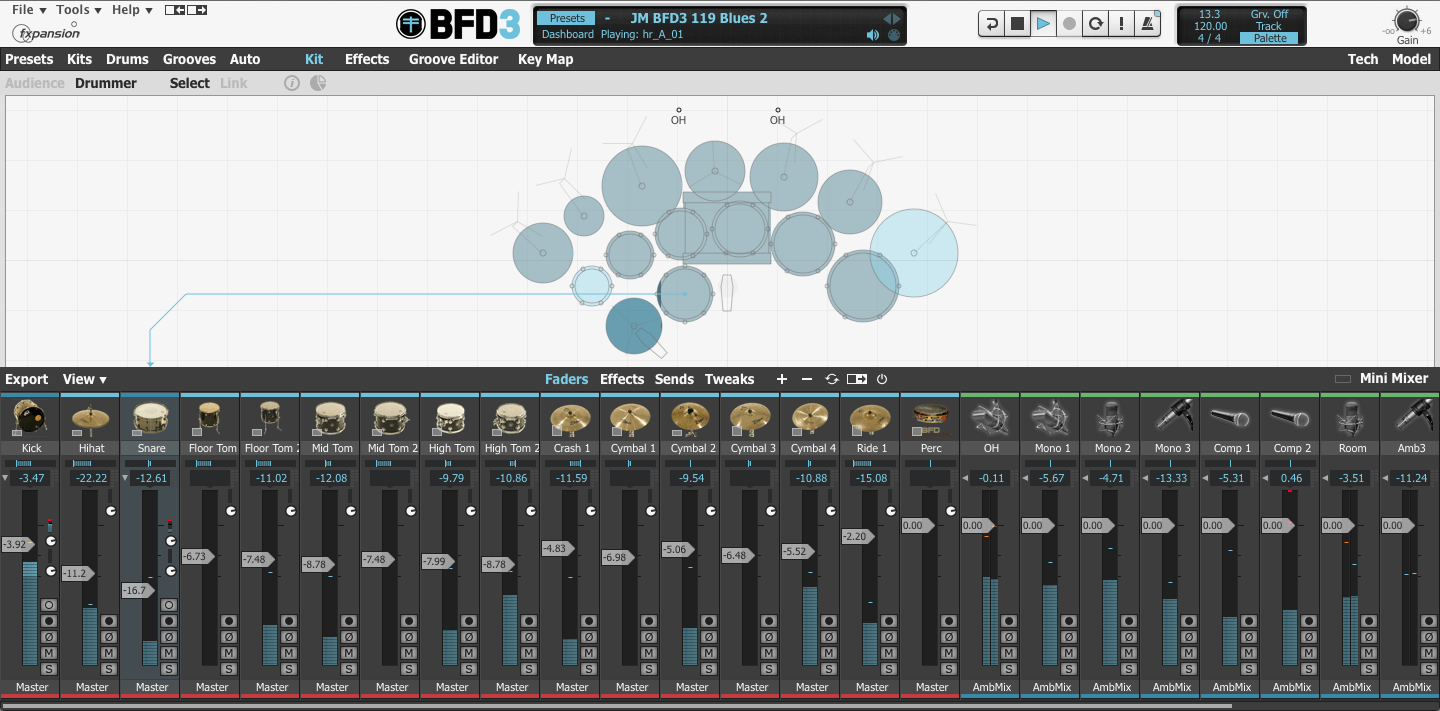This screenshot has height=711, width=1440.
Task: Select the Room microphone channel icon
Action: click(1350, 417)
